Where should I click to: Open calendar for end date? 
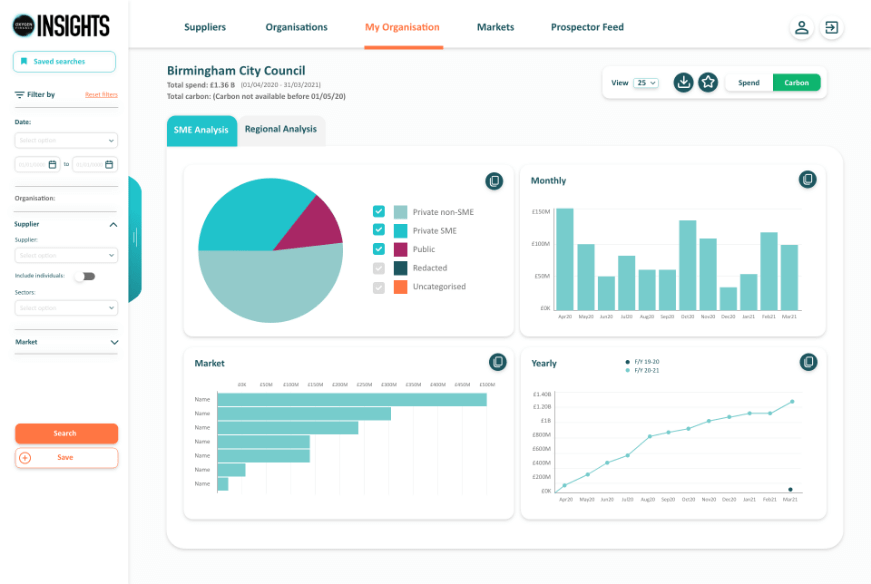109,164
